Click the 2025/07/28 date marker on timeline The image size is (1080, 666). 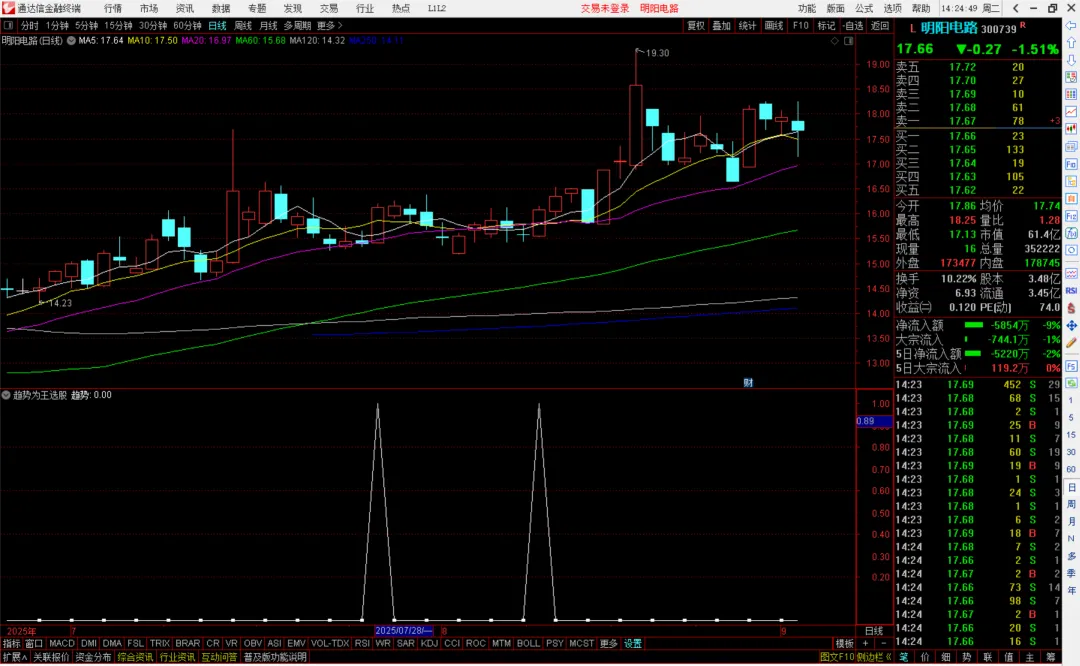click(404, 630)
